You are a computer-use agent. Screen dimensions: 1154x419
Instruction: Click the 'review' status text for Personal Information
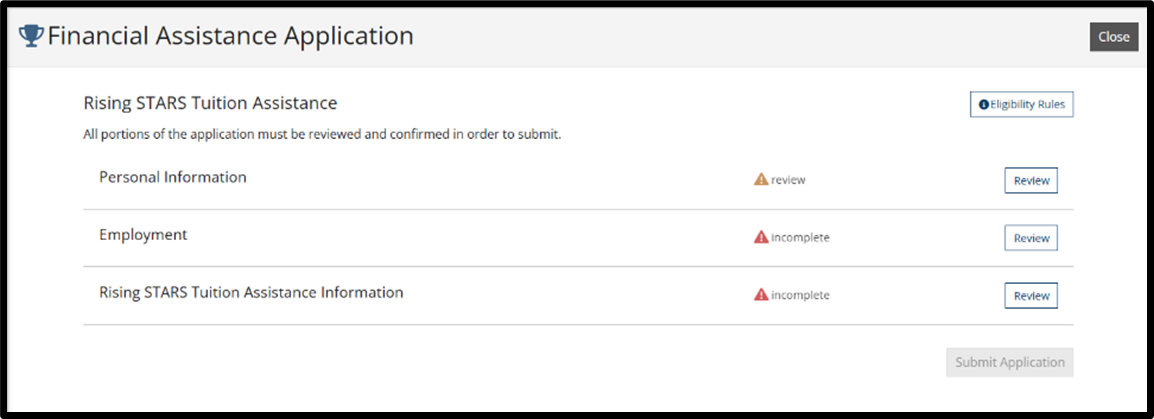tap(788, 180)
